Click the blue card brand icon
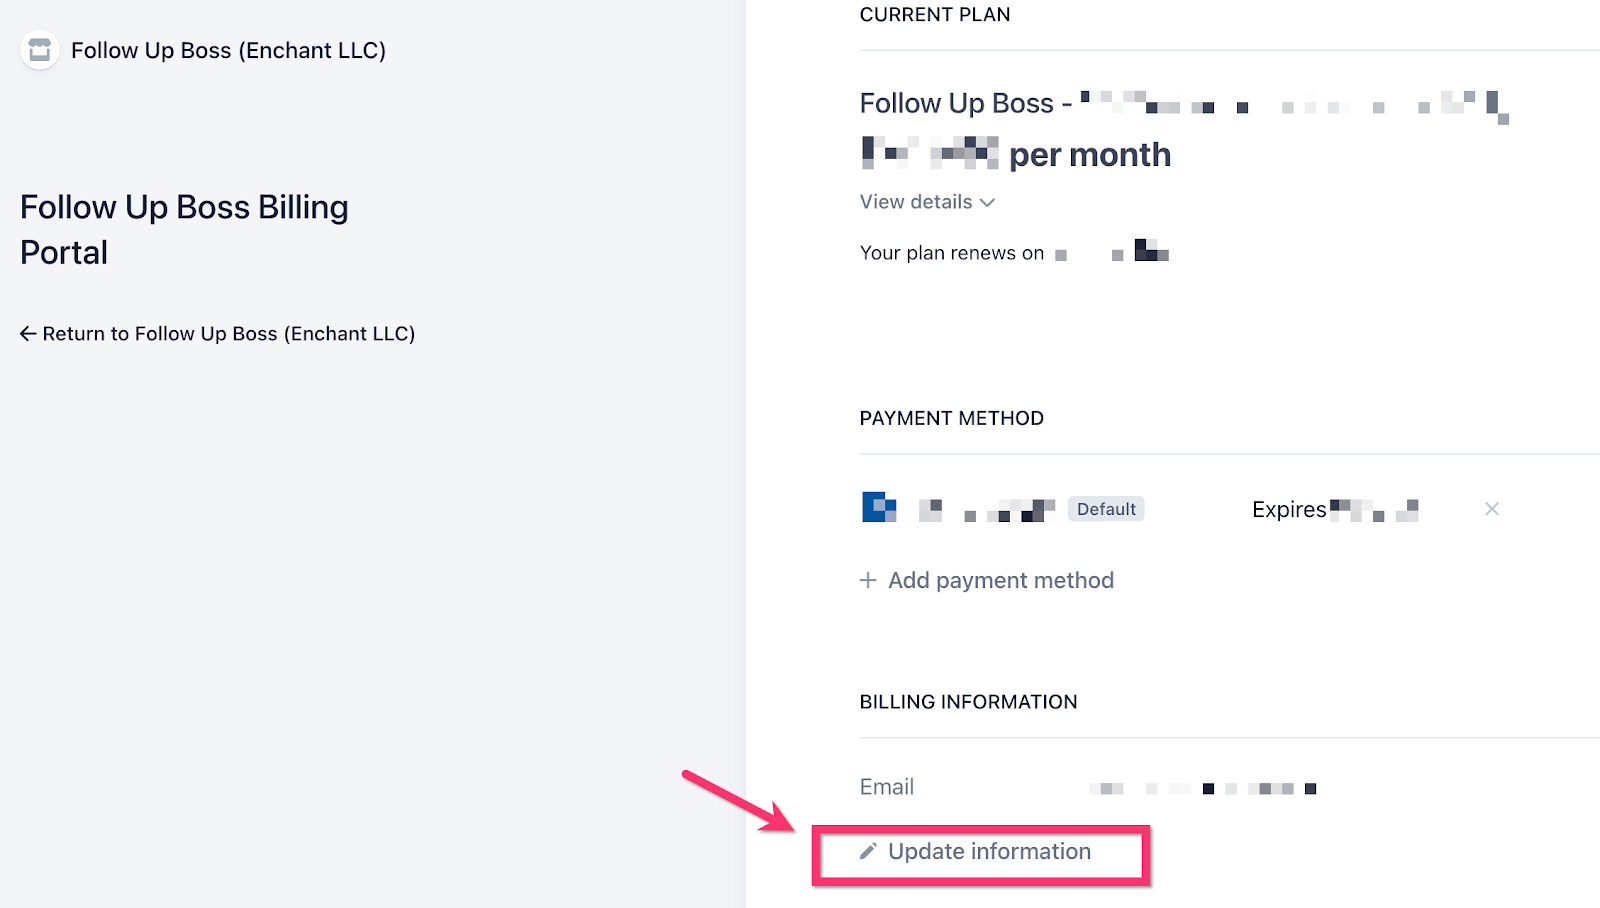The width and height of the screenshot is (1600, 908). pos(879,508)
